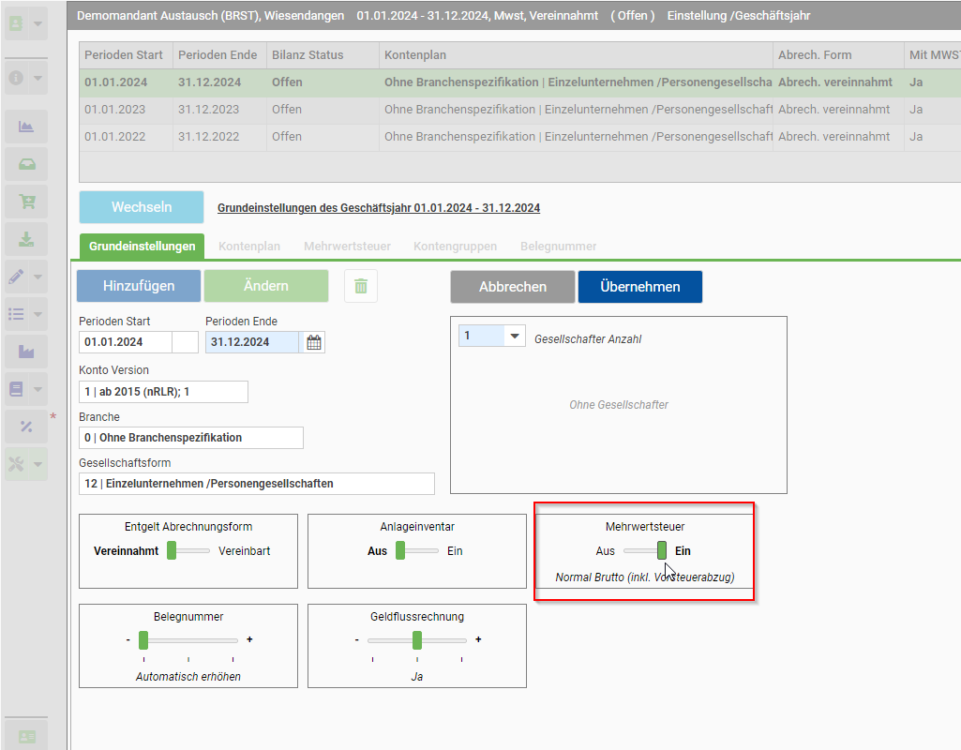Viewport: 961px width, 750px height.
Task: Click the Wechseln button
Action: pos(142,207)
